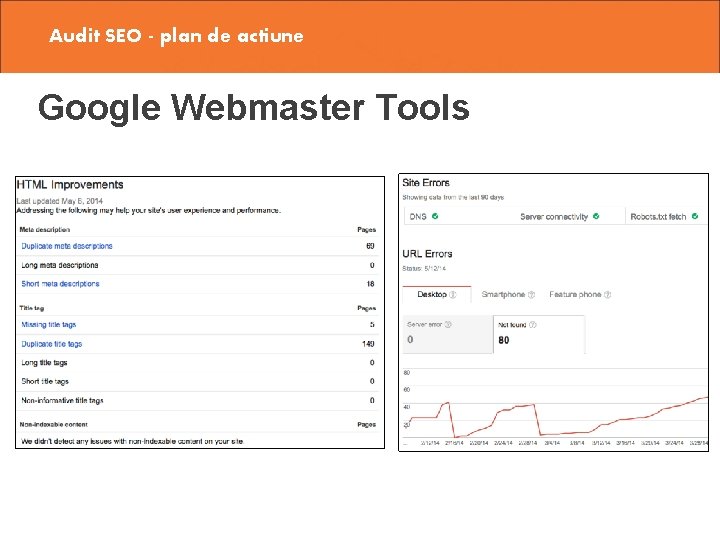Screen dimensions: 720x540
Task: Click the Long title tags row
Action: (x=197, y=363)
